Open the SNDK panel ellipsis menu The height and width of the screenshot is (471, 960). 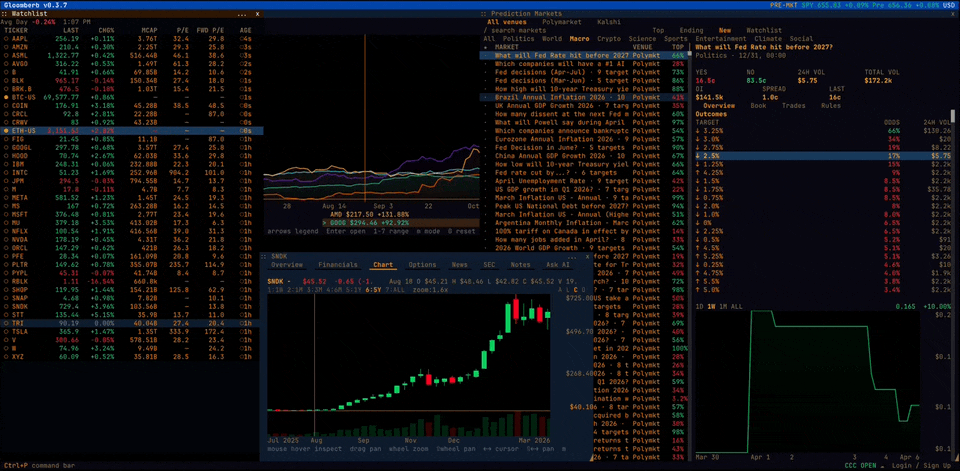pyautogui.click(x=573, y=256)
